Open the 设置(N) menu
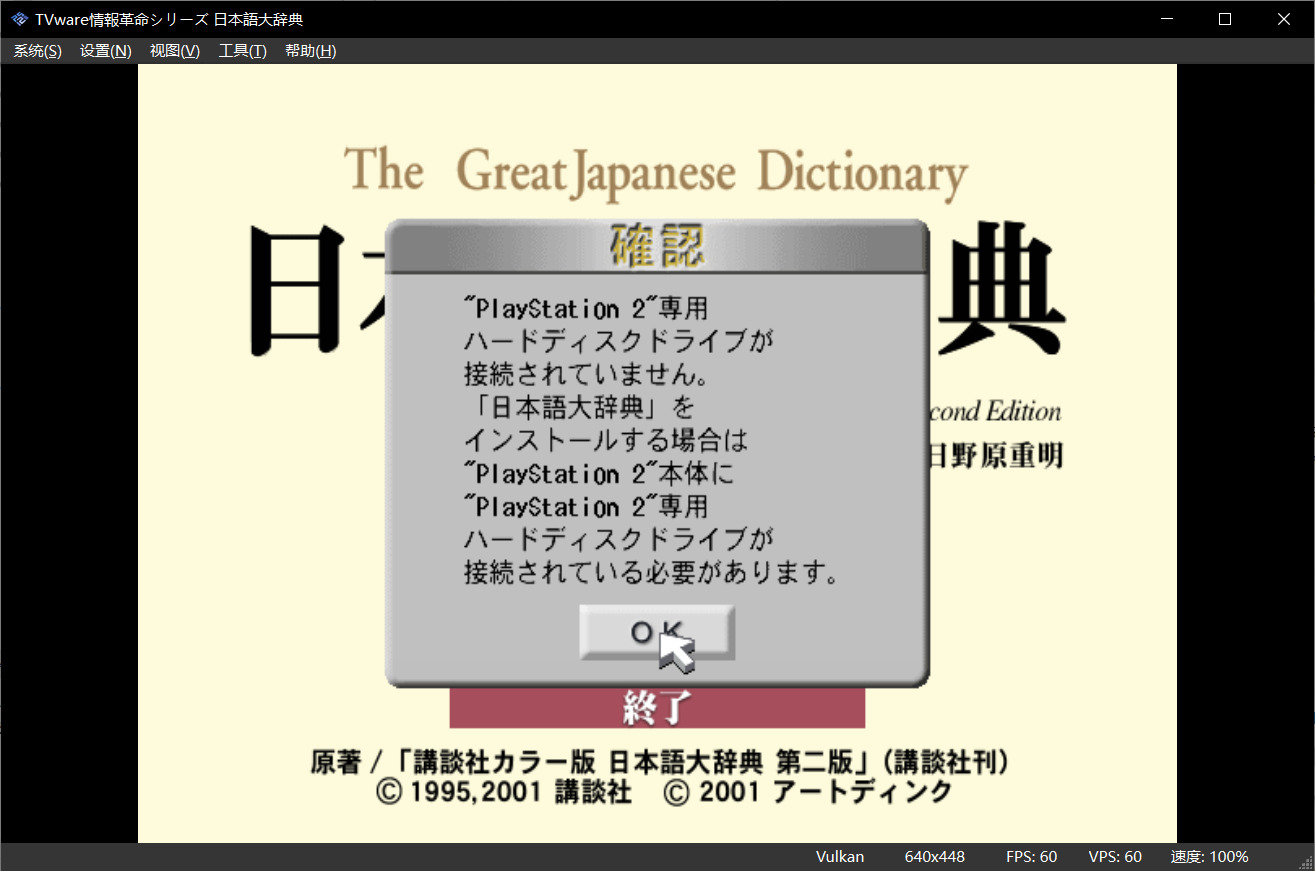The width and height of the screenshot is (1315, 871). click(105, 51)
